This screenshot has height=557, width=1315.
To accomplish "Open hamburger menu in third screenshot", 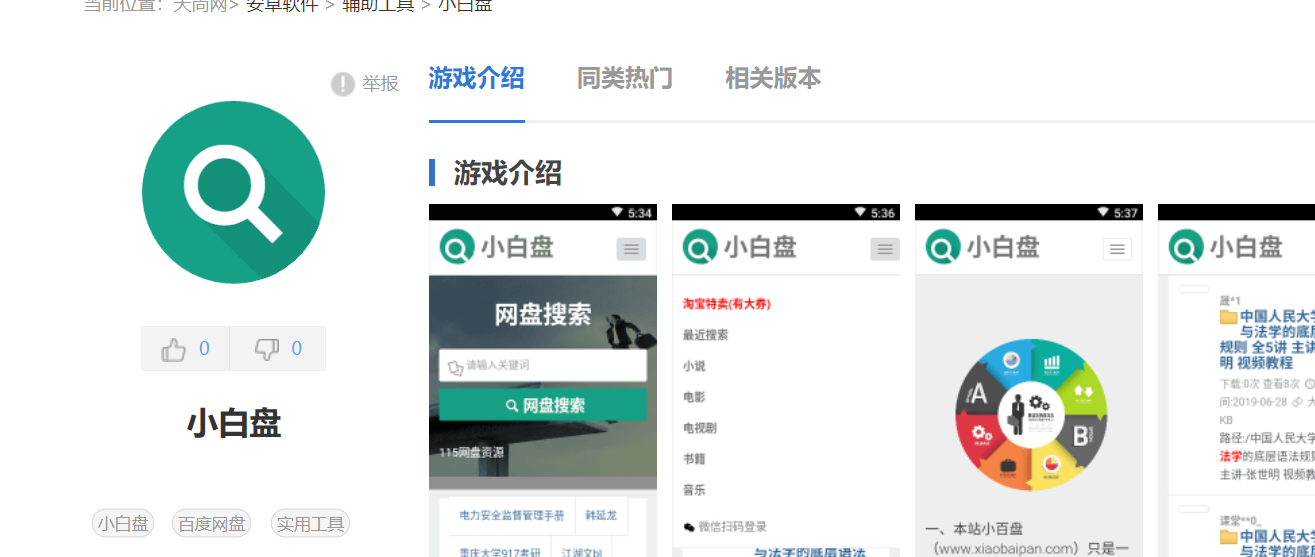I will pos(1117,249).
